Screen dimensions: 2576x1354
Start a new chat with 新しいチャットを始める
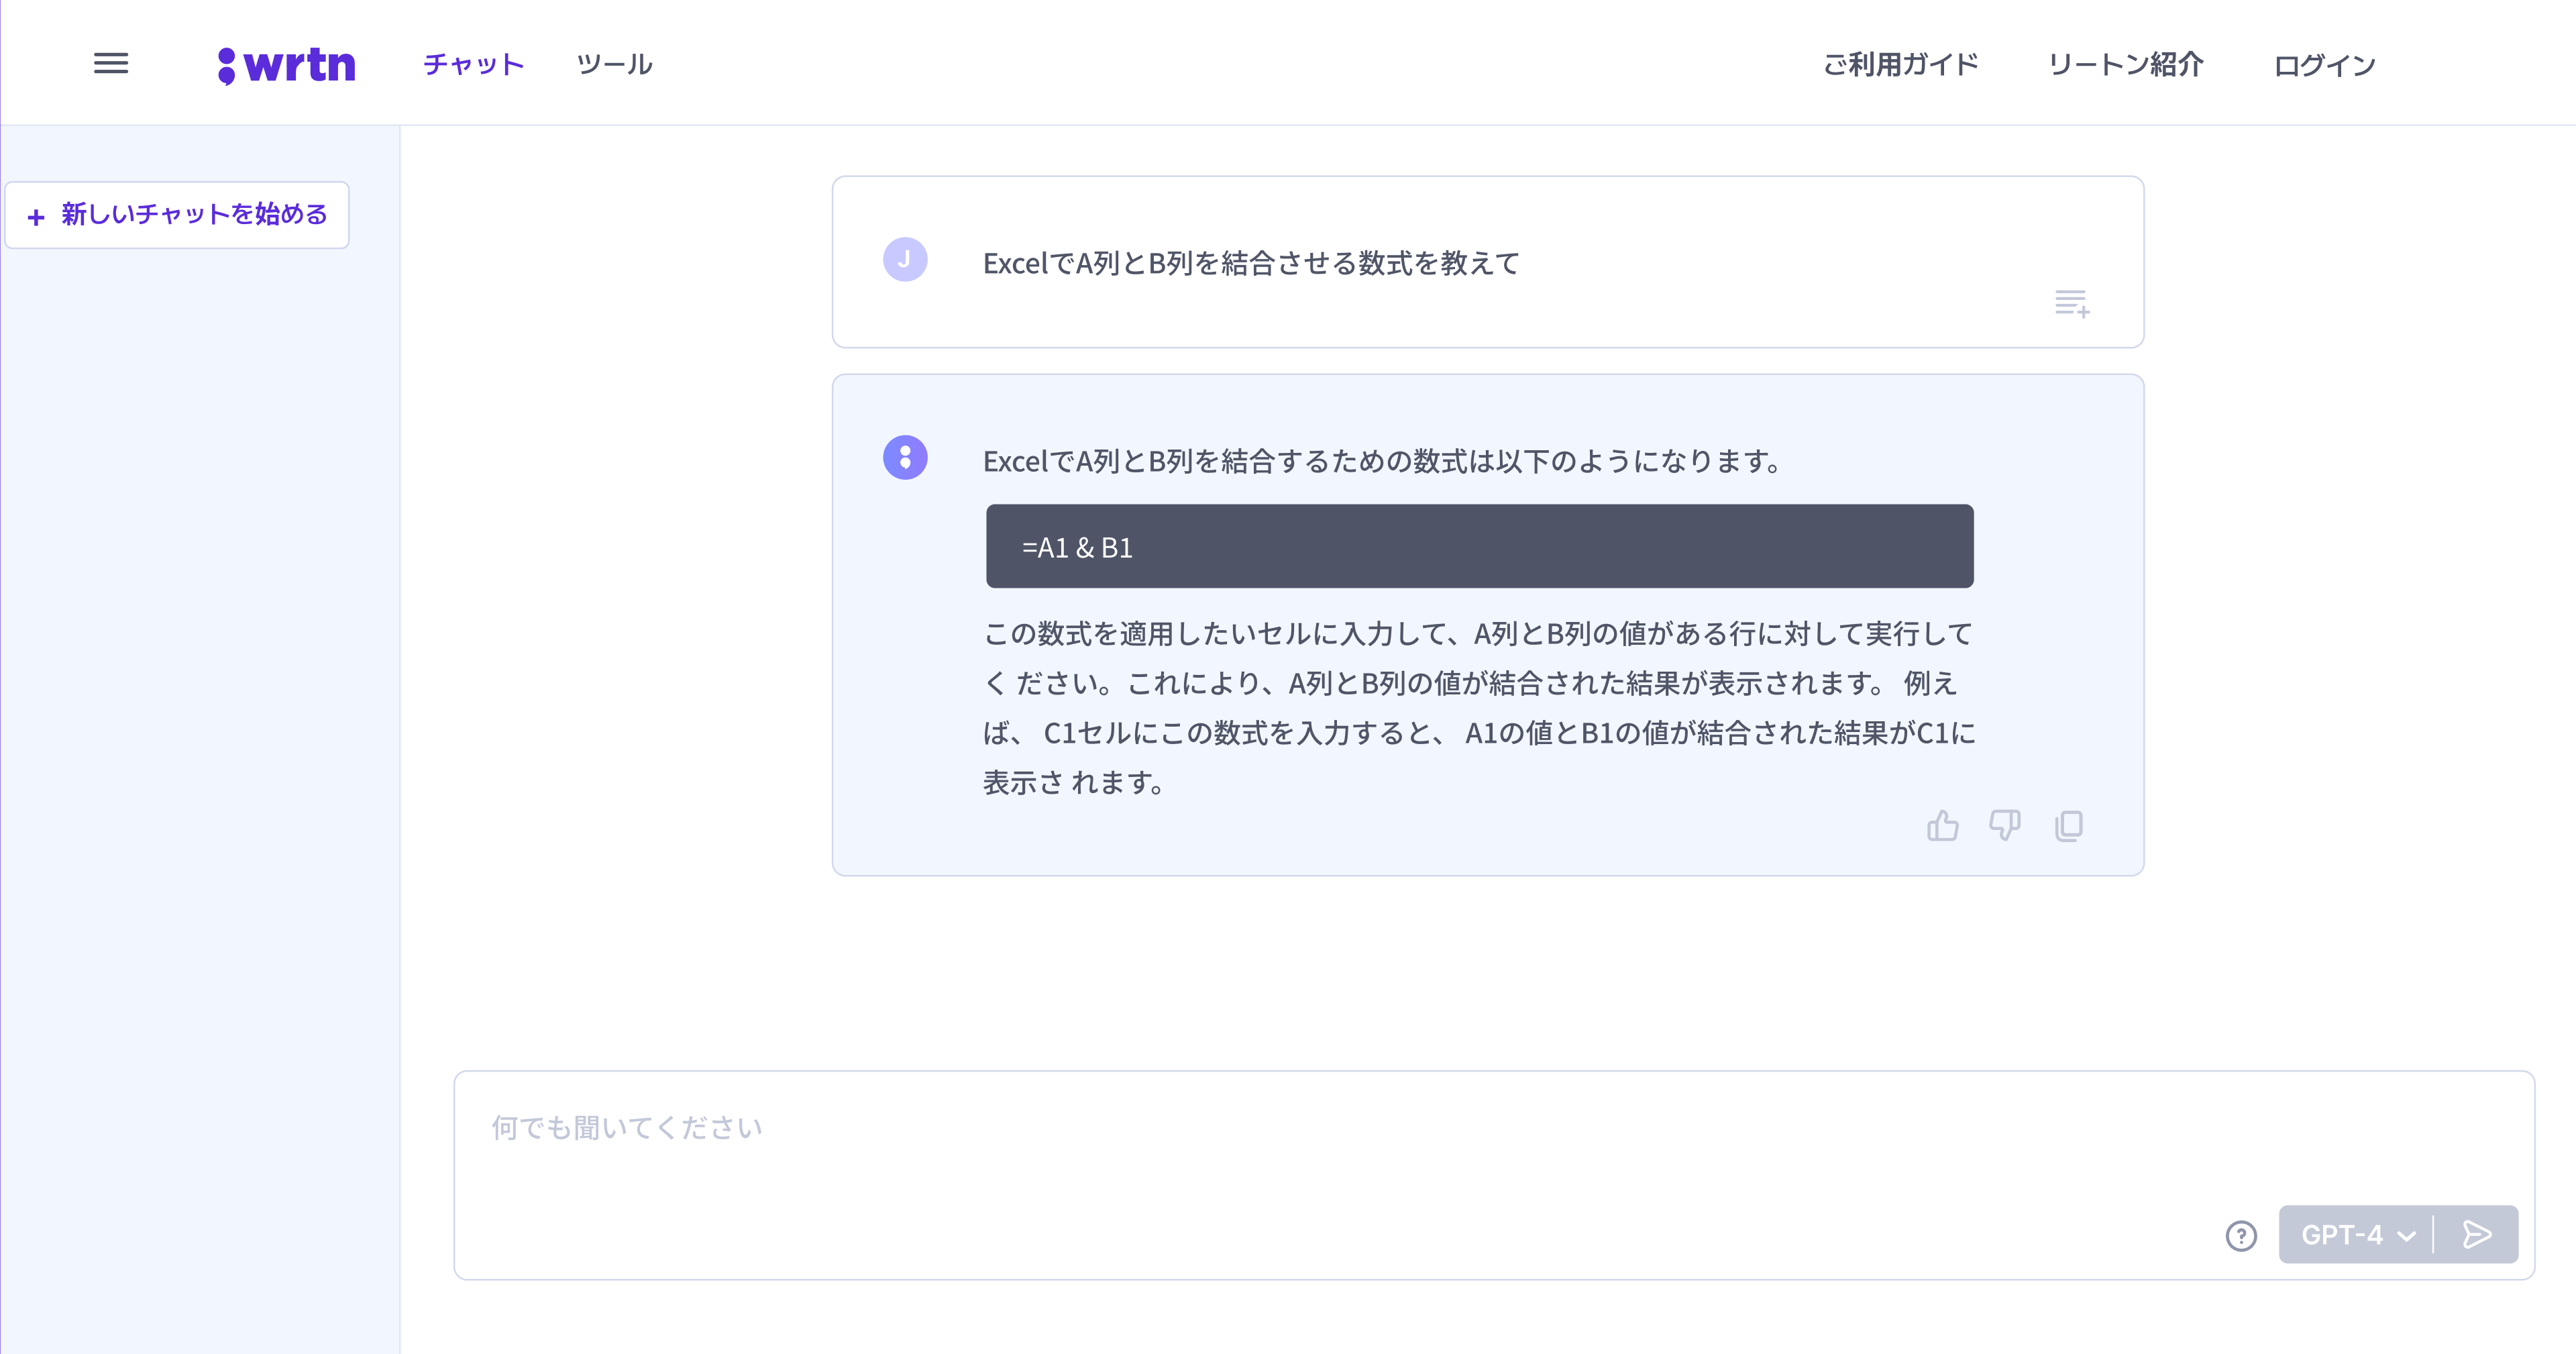tap(177, 215)
